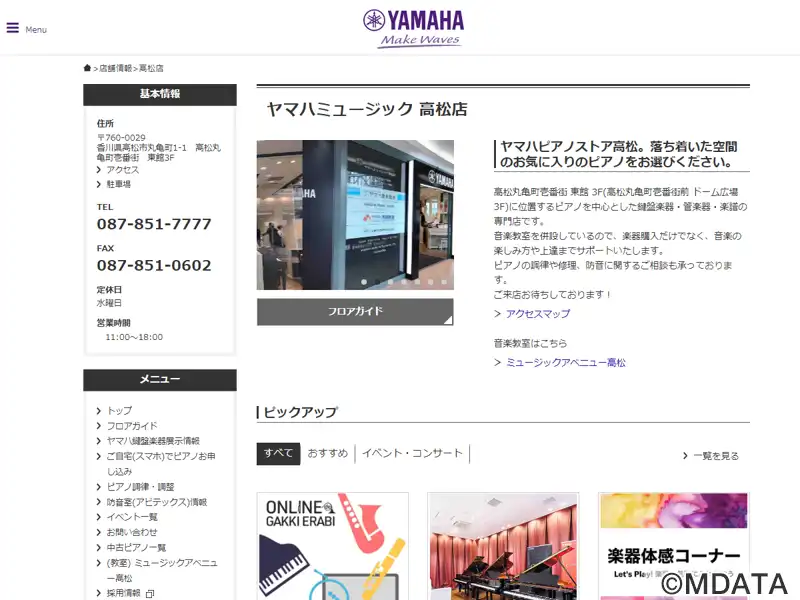Screen dimensions: 800x600
Task: Open ご自宅(スマホ)でピアノお申し込み menu item
Action: 161,464
